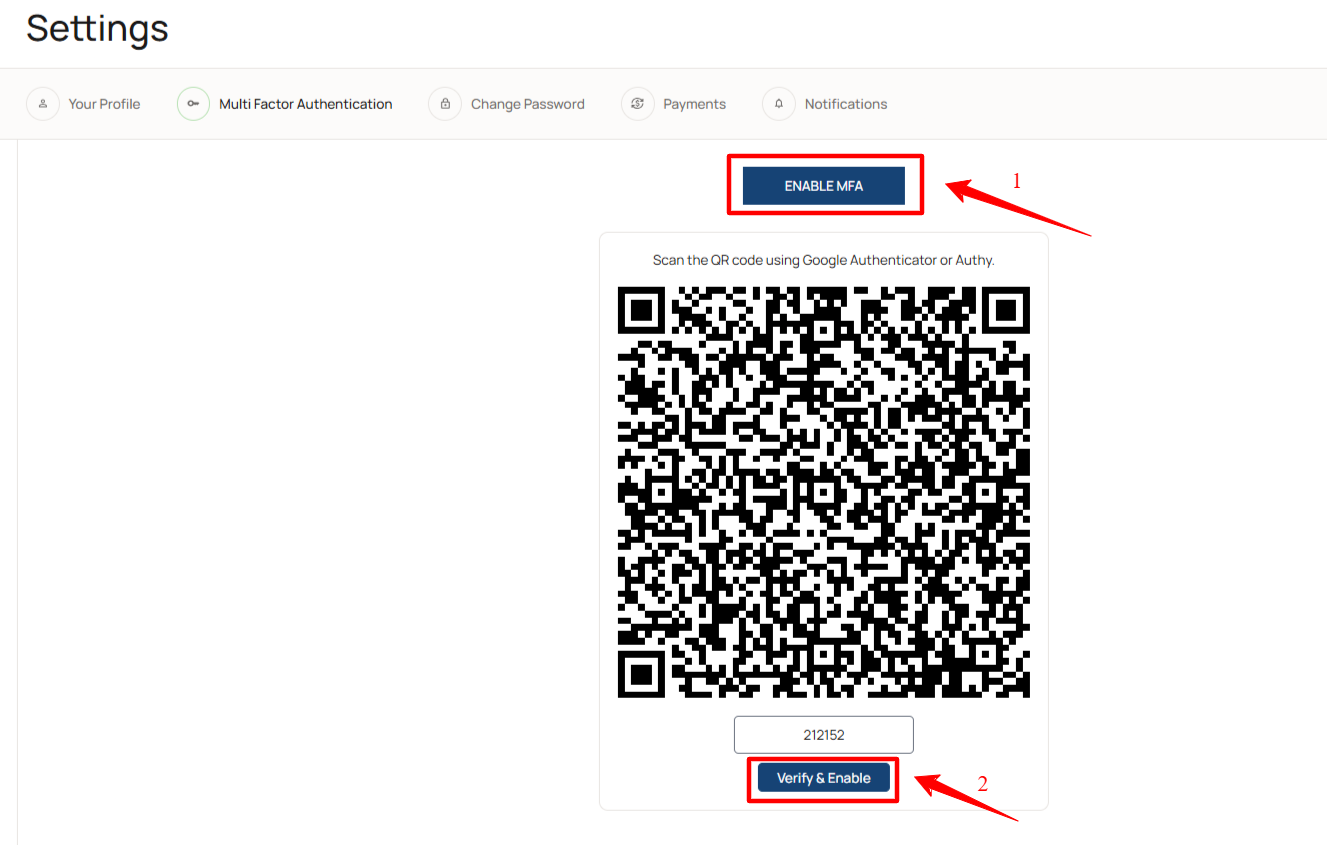This screenshot has width=1327, height=845.
Task: Click the Your Profile person icon
Action: (43, 104)
